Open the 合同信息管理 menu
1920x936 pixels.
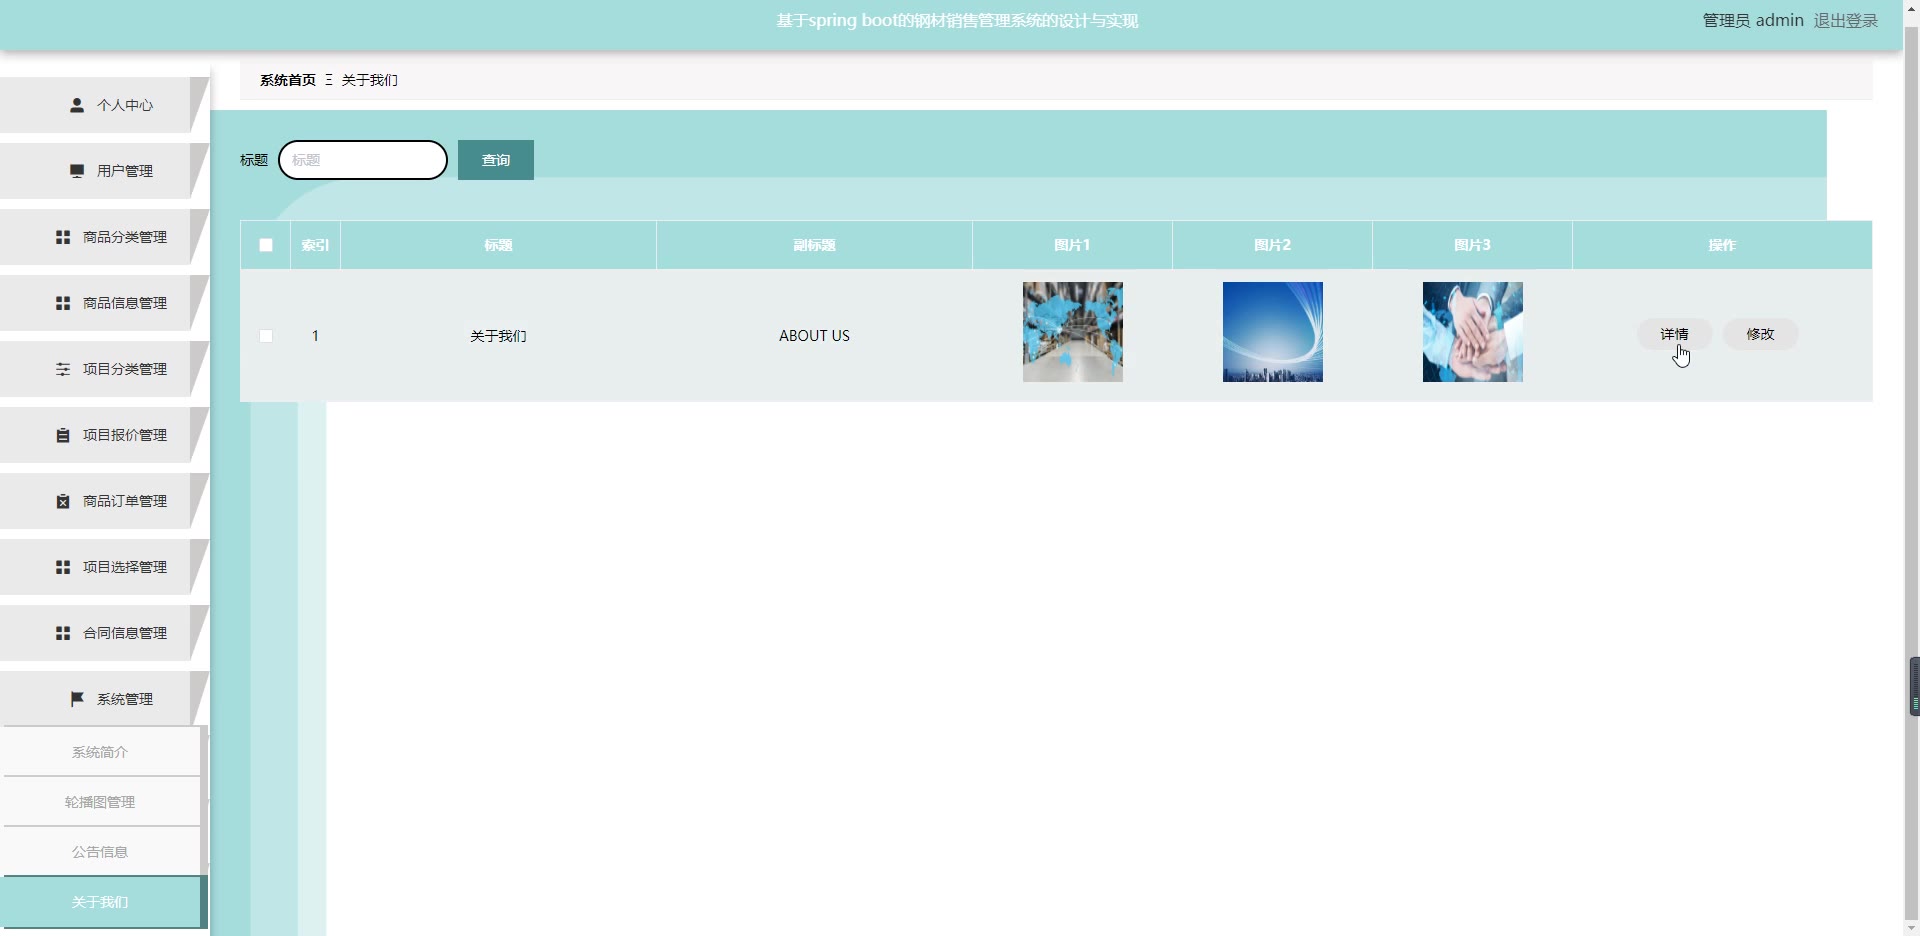click(104, 633)
